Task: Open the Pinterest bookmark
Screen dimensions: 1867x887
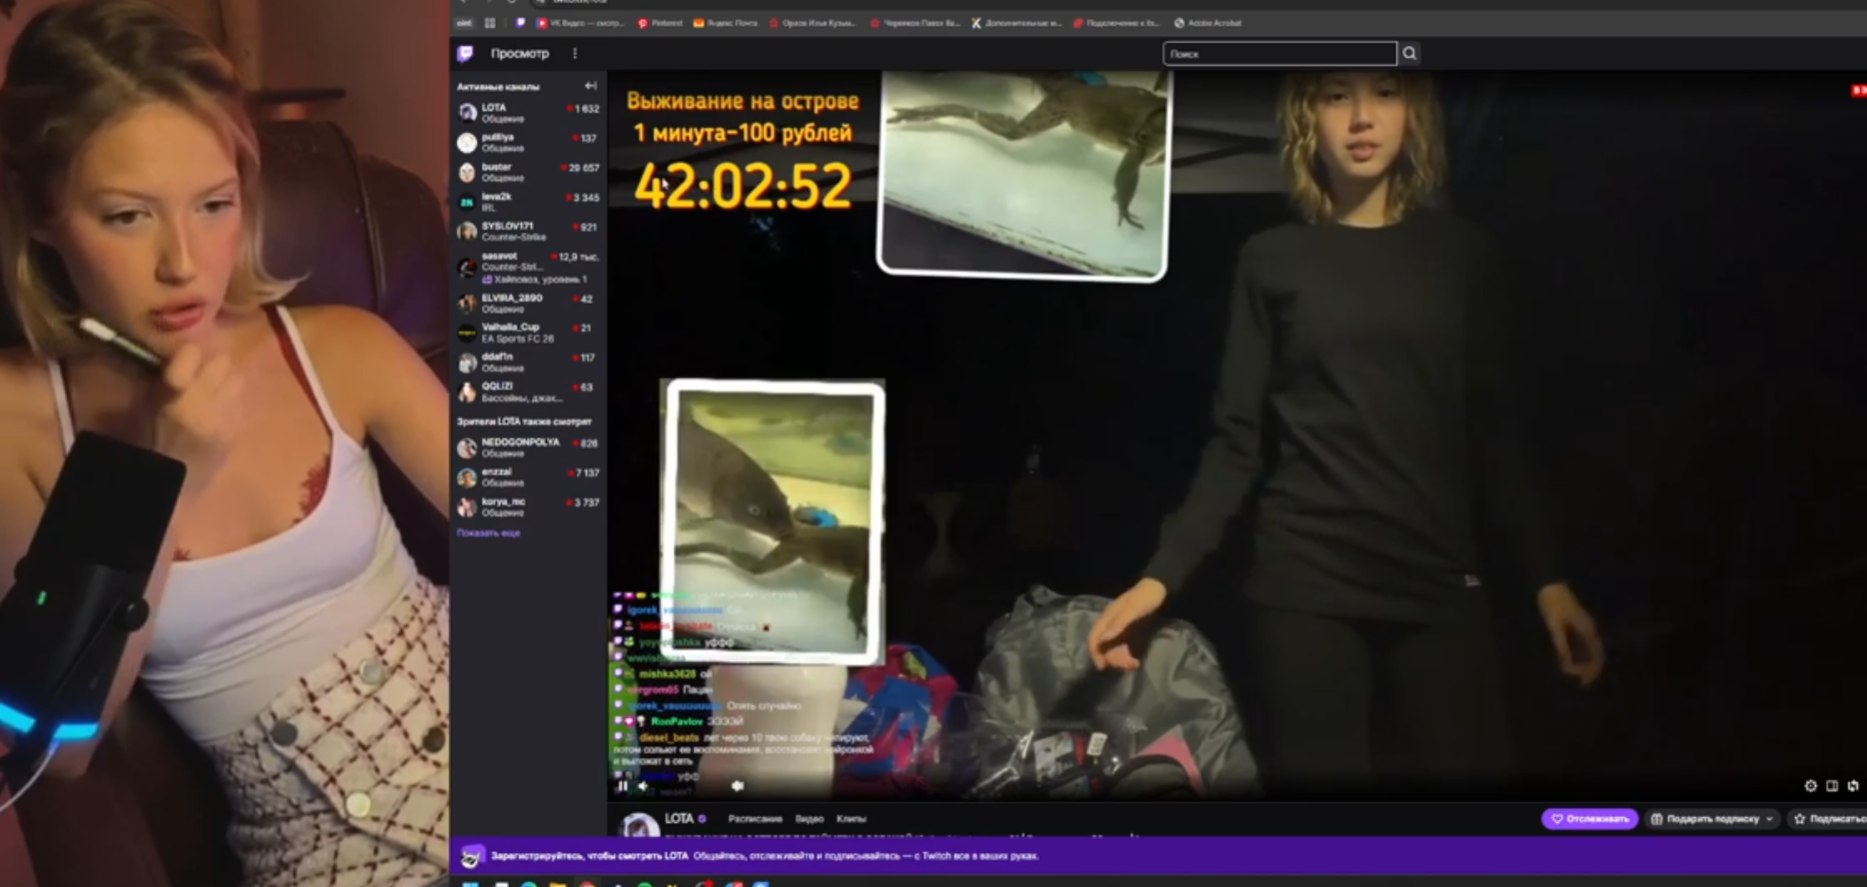Action: tap(660, 23)
